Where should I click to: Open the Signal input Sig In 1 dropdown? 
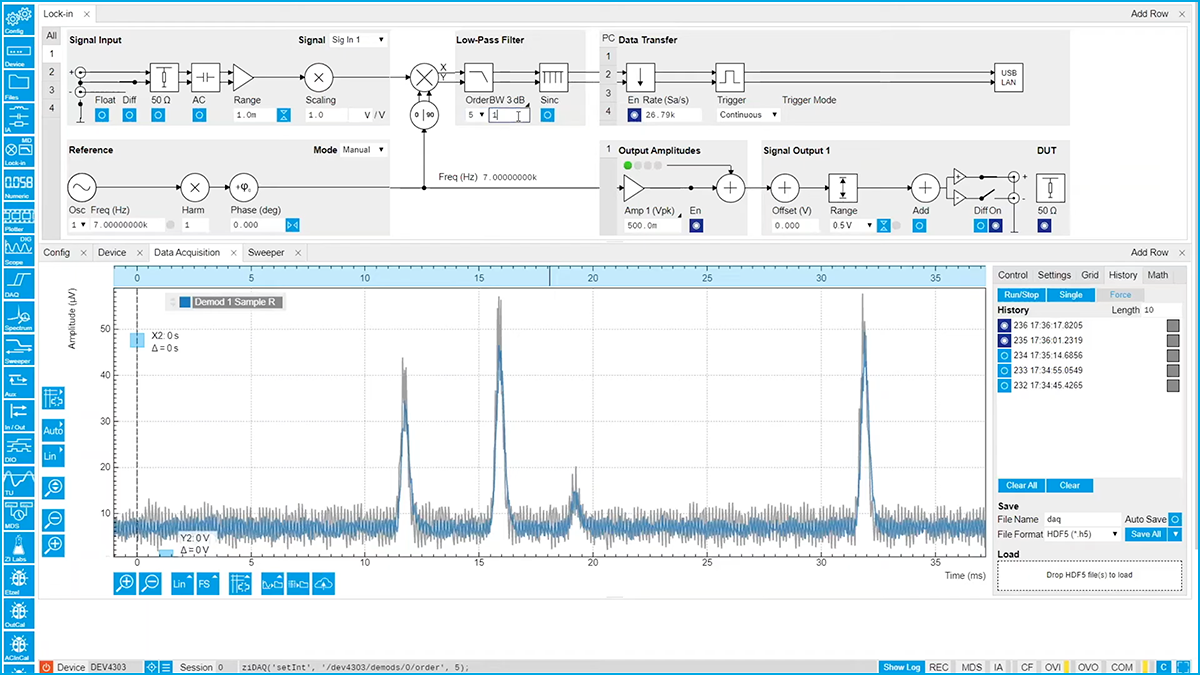(358, 40)
